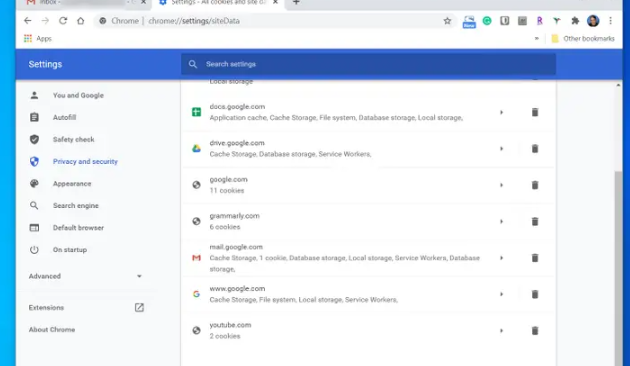The height and width of the screenshot is (366, 630).
Task: Show hidden bookmarks chevron
Action: [x=537, y=39]
